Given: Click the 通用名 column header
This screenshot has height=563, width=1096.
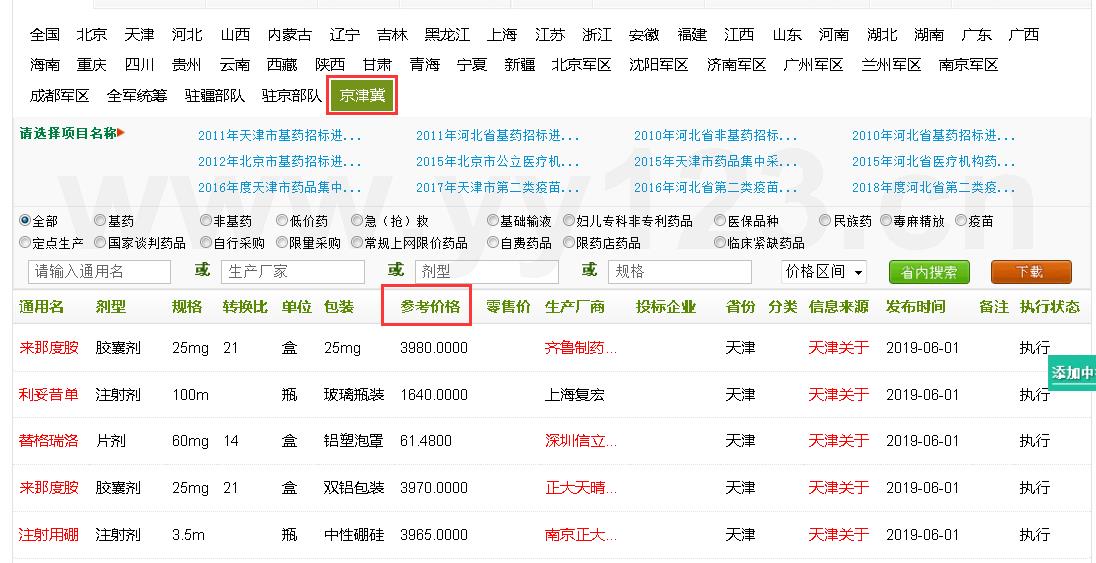Looking at the screenshot, I should pos(41,306).
